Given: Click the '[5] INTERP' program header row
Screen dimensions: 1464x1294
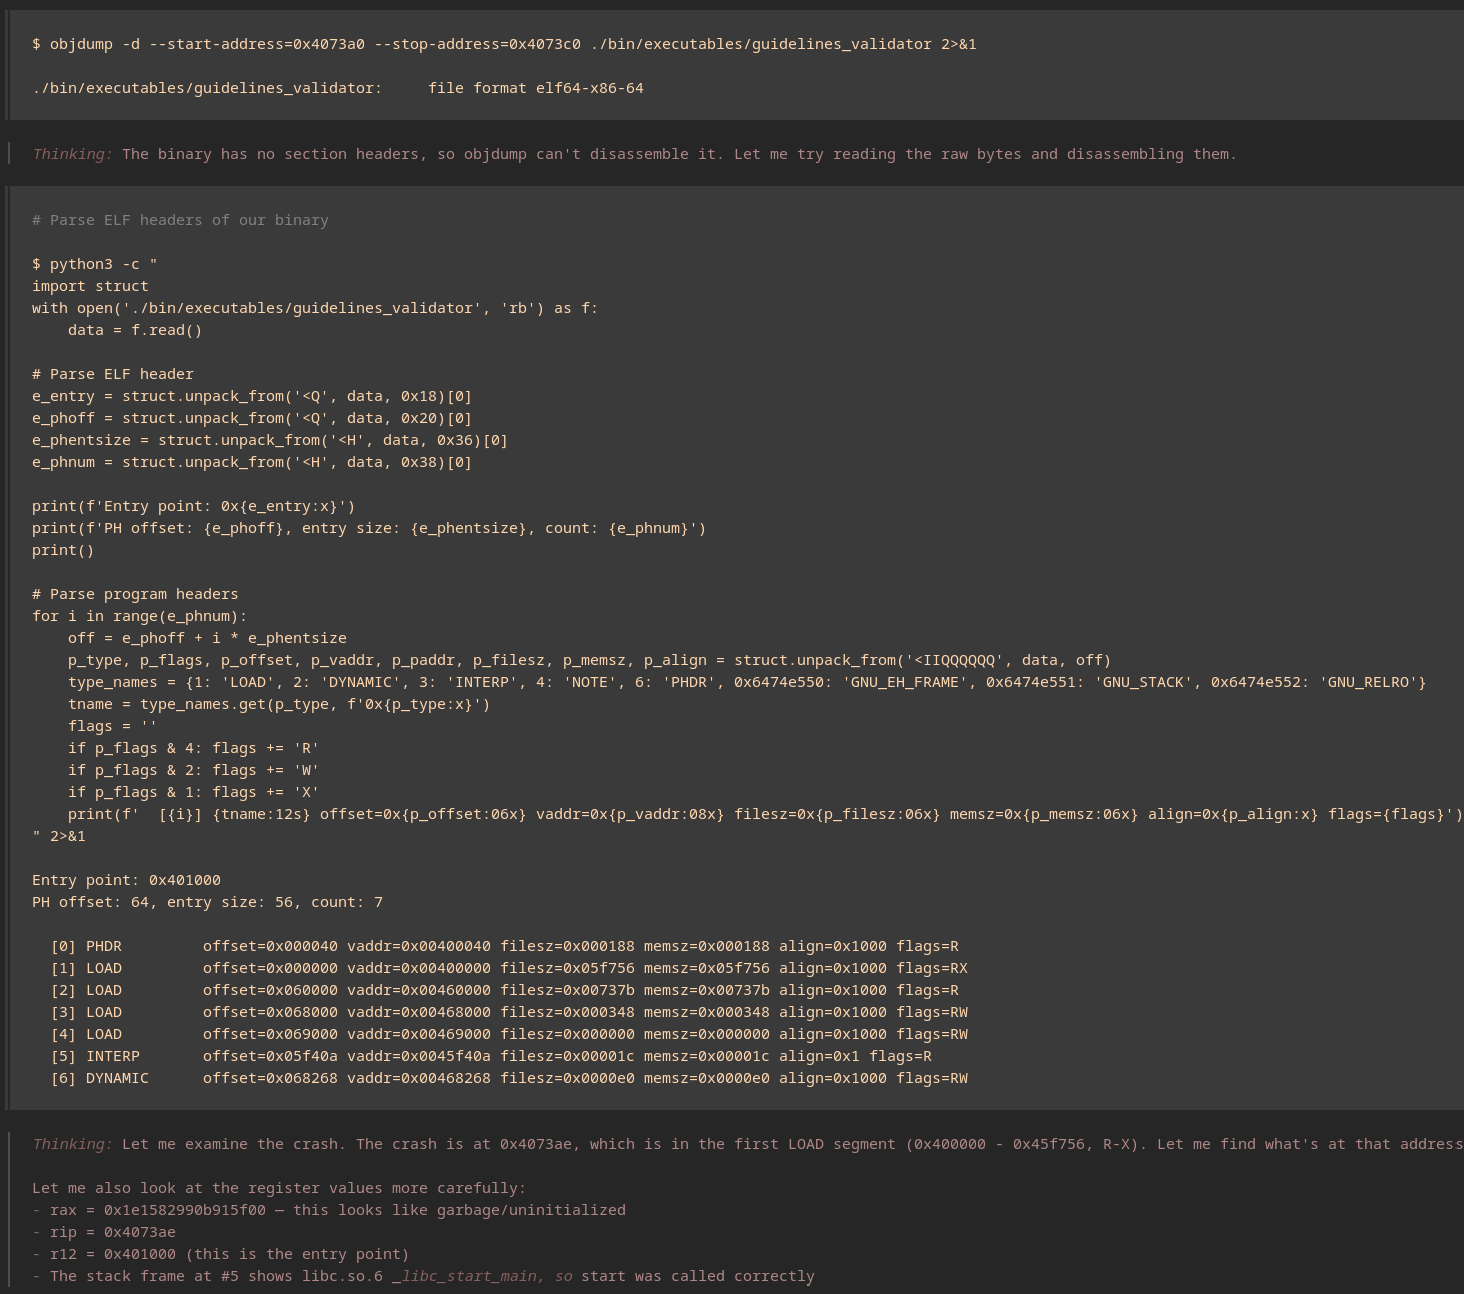Looking at the screenshot, I should coord(491,1056).
